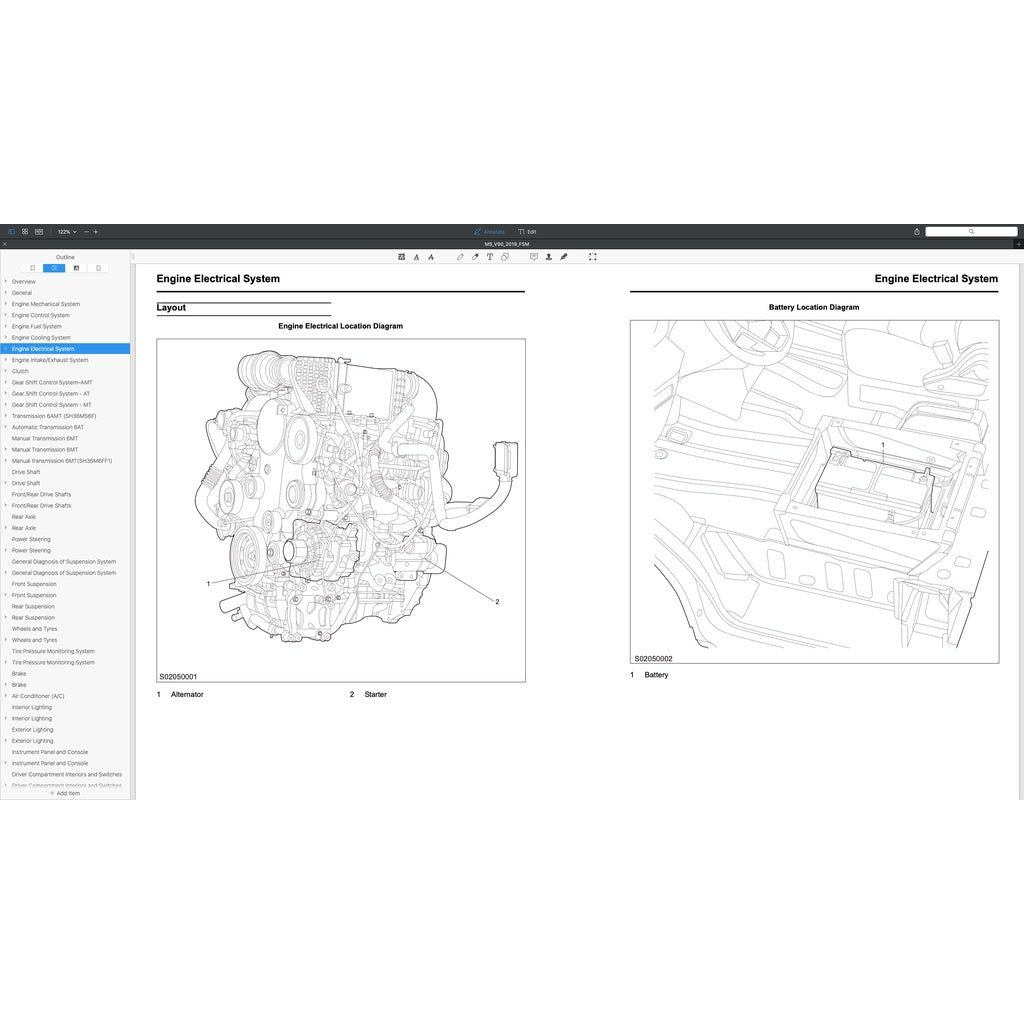Switch to the Annotate tab
Image resolution: width=1024 pixels, height=1024 pixels.
(489, 231)
